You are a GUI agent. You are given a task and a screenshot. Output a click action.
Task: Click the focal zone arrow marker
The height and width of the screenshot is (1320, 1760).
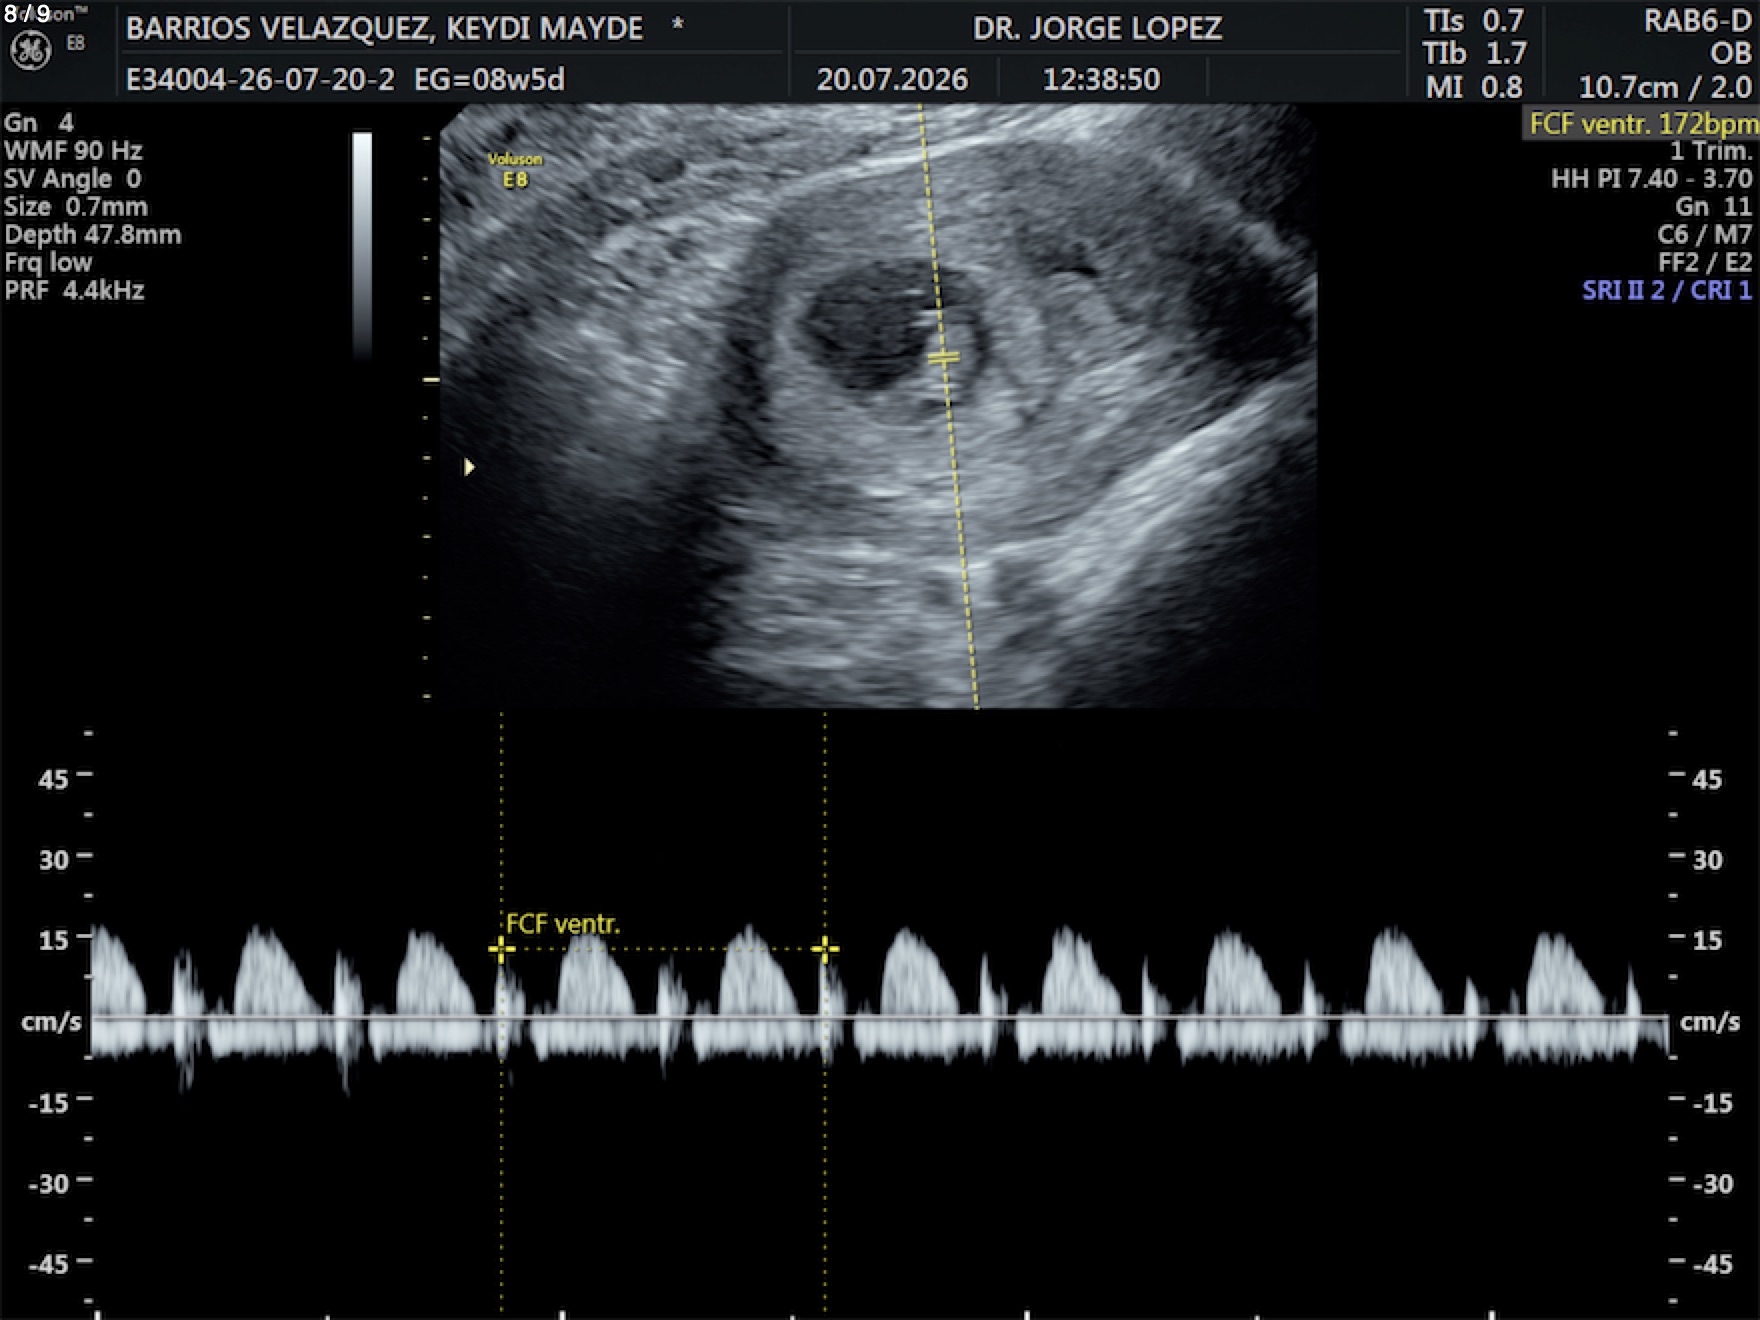pyautogui.click(x=469, y=467)
